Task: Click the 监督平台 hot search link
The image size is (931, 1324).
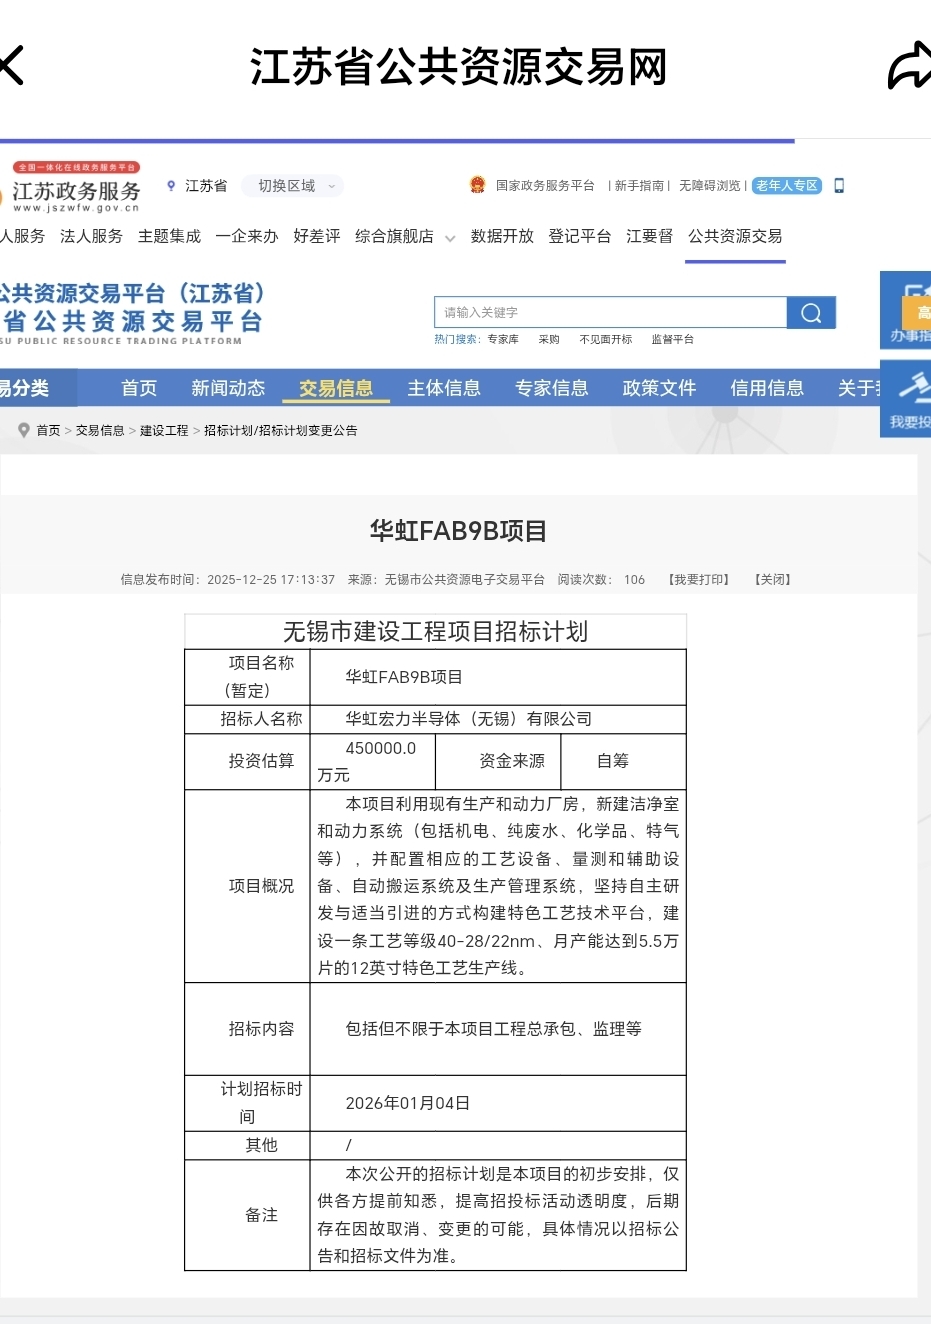Action: 673,340
